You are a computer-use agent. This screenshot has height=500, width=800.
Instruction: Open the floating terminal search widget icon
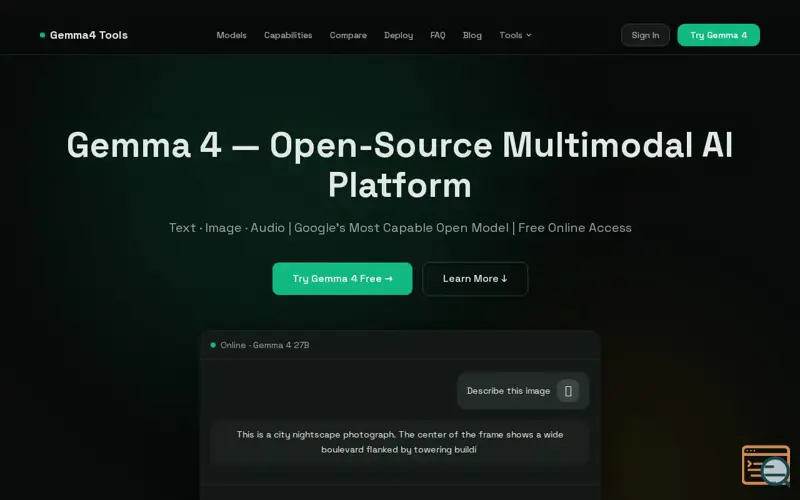(765, 465)
